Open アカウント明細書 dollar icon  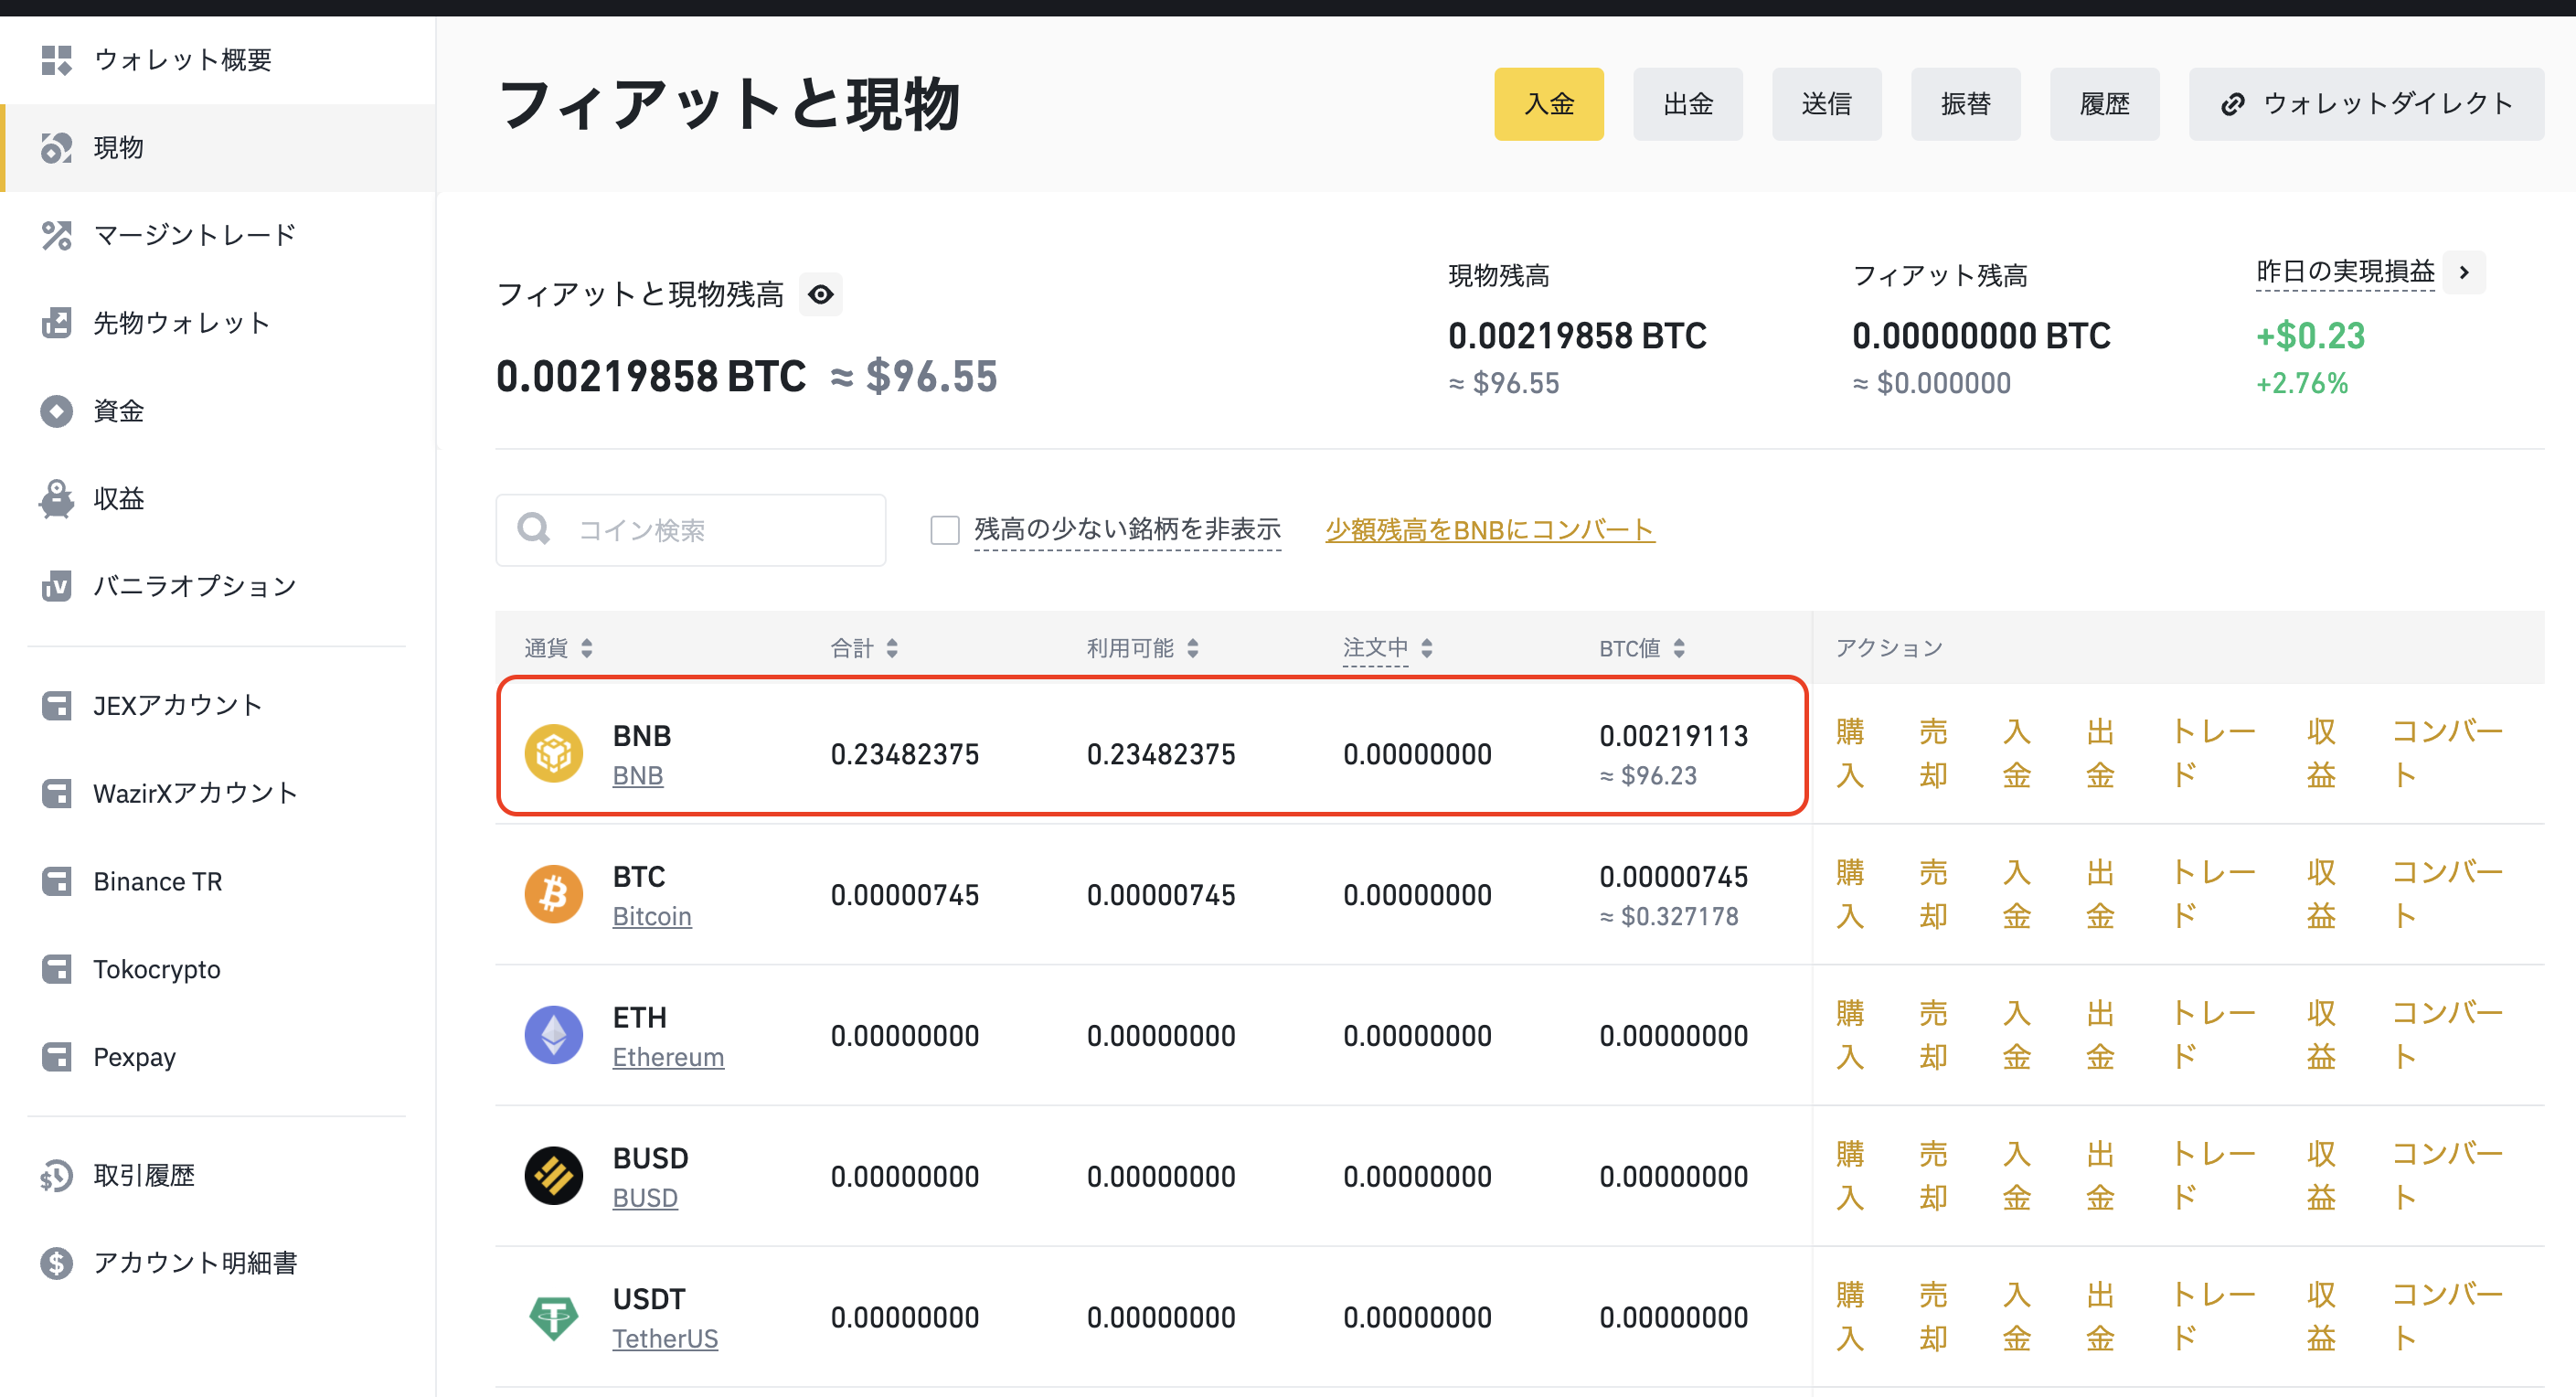click(57, 1263)
